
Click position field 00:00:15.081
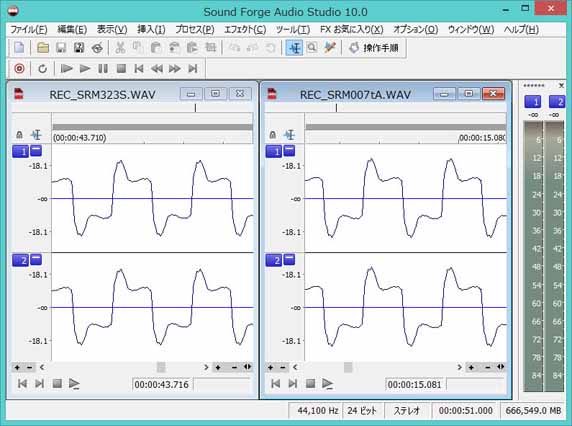pos(415,384)
